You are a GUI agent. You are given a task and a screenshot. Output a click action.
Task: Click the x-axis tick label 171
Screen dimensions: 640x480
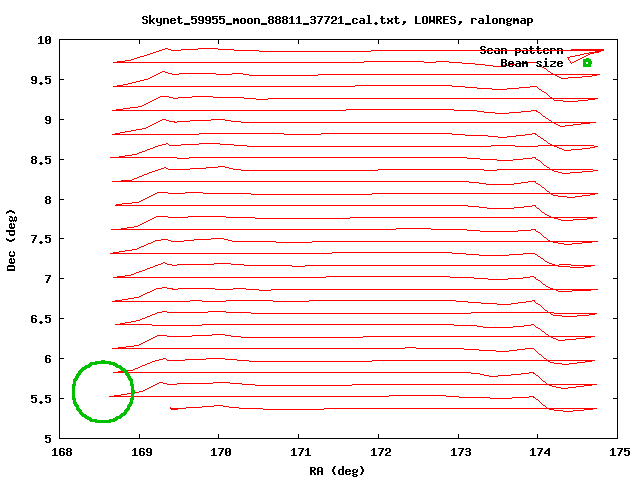300,452
